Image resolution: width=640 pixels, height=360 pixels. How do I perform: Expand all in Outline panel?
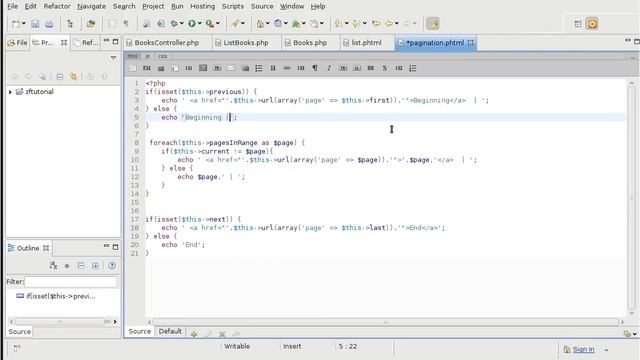click(x=95, y=266)
